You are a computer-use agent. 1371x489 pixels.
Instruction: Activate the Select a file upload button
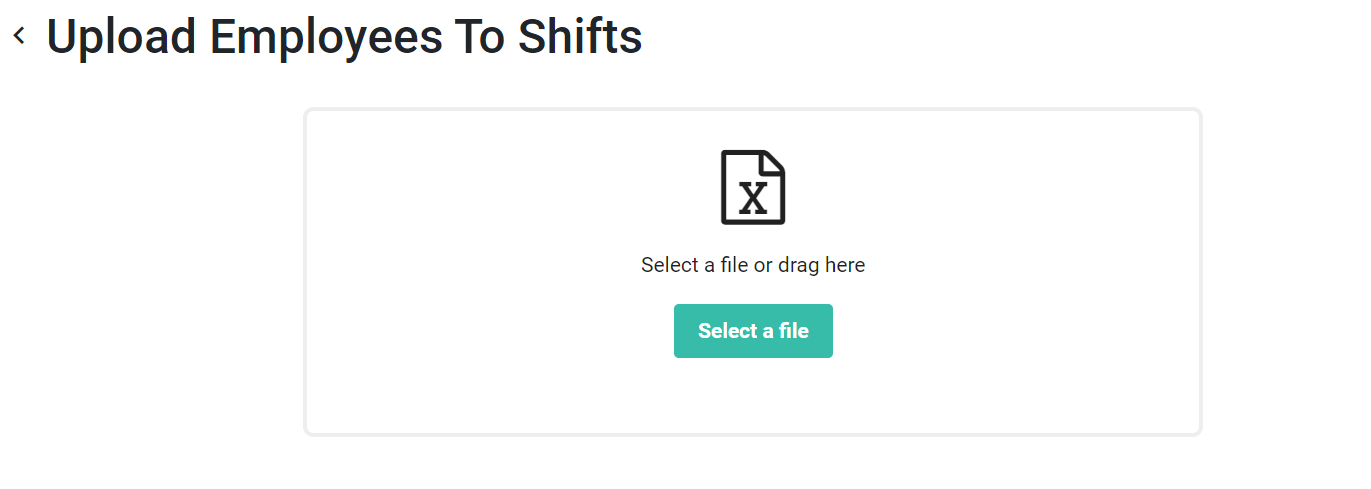pyautogui.click(x=753, y=331)
